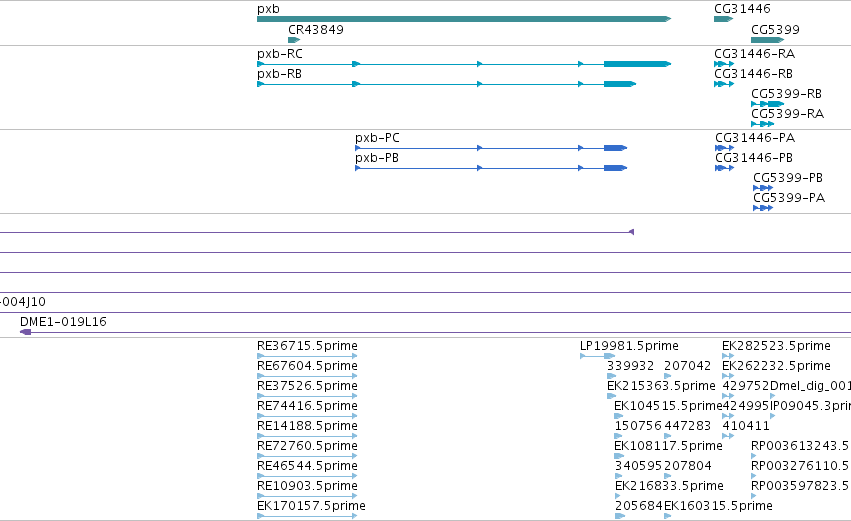This screenshot has height=521, width=851.
Task: Select EST RE10903.5prime label
Action: click(307, 486)
